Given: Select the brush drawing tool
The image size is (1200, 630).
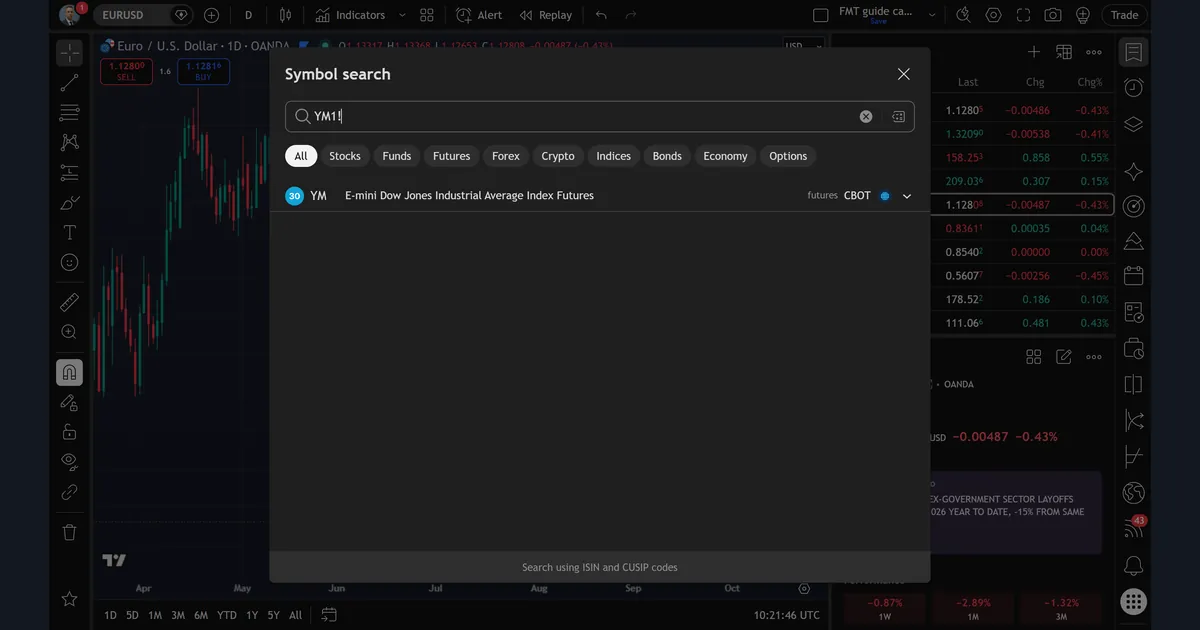Looking at the screenshot, I should pos(69,203).
